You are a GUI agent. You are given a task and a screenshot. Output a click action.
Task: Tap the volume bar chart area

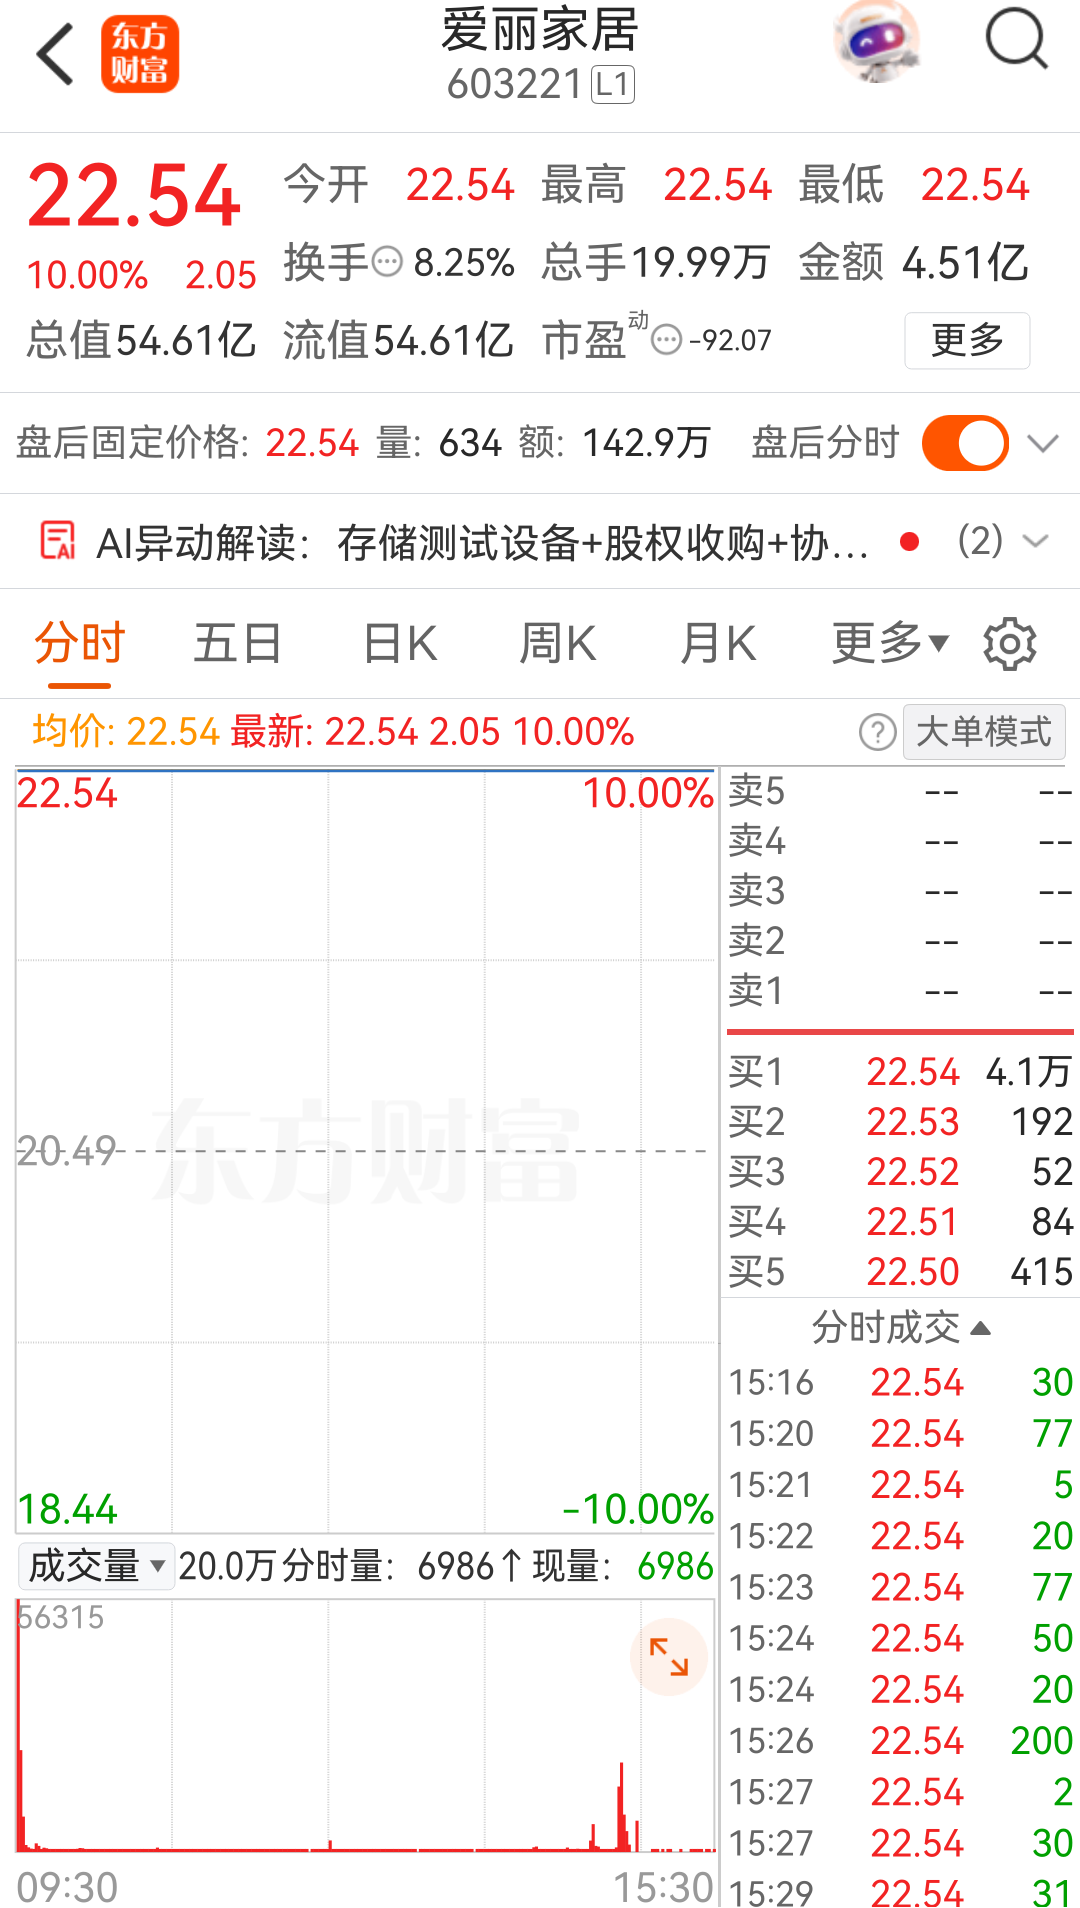[x=366, y=1726]
